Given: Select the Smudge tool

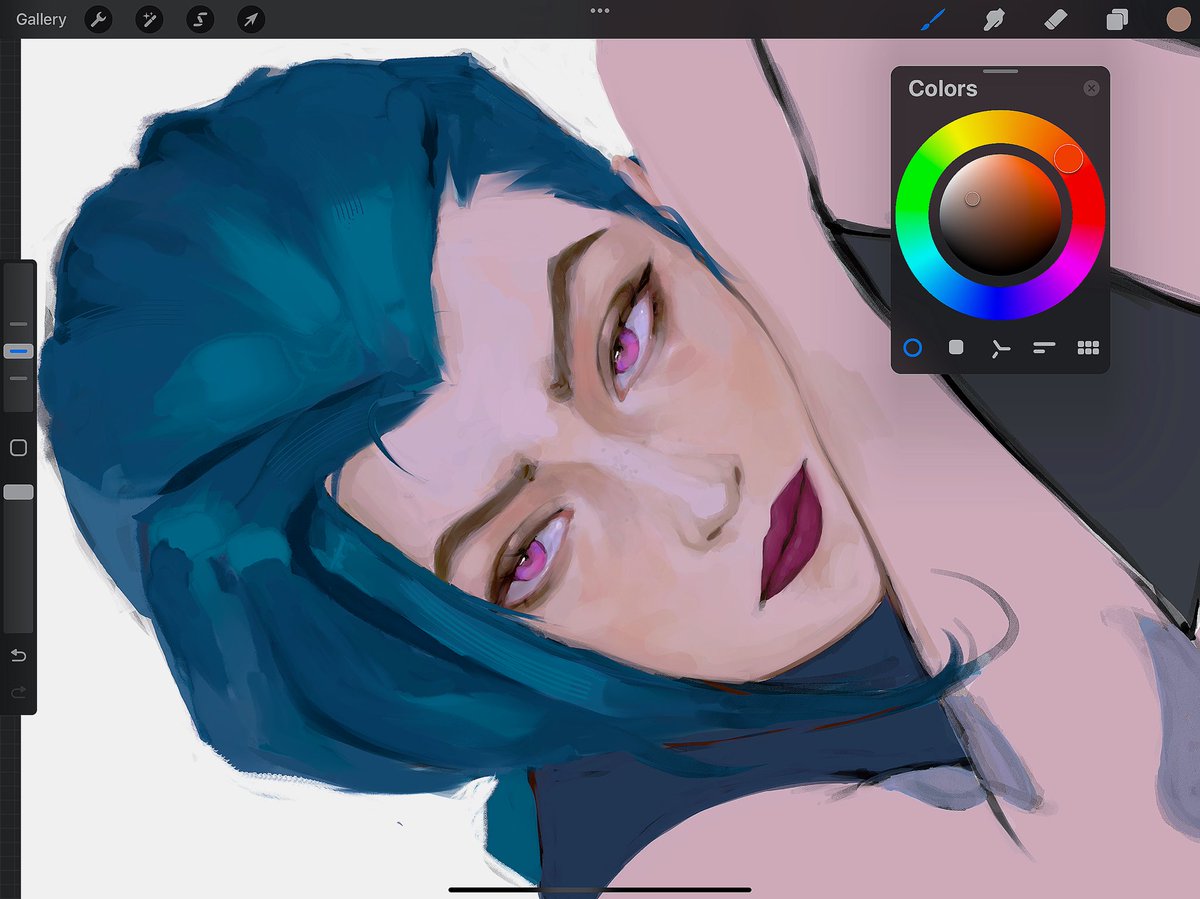Looking at the screenshot, I should (x=993, y=19).
